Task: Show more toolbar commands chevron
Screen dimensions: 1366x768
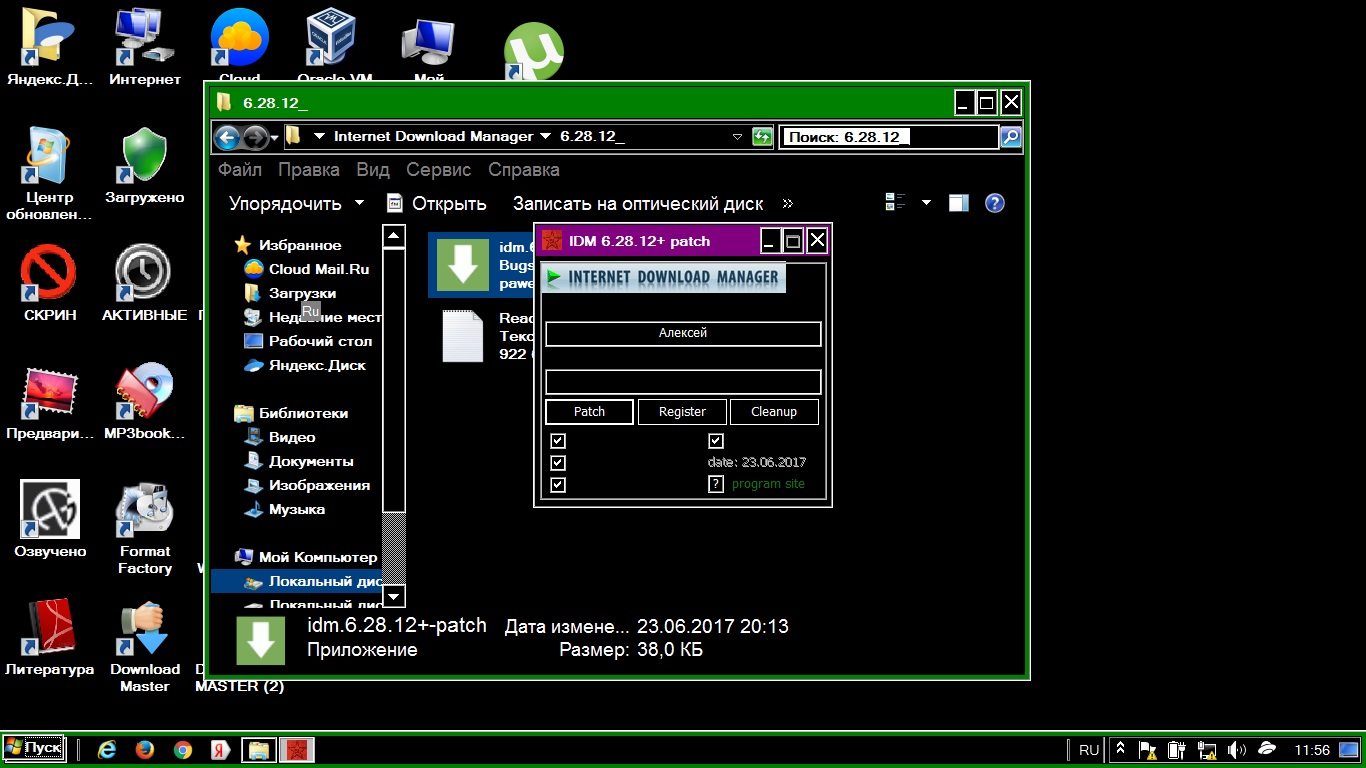Action: [x=788, y=204]
